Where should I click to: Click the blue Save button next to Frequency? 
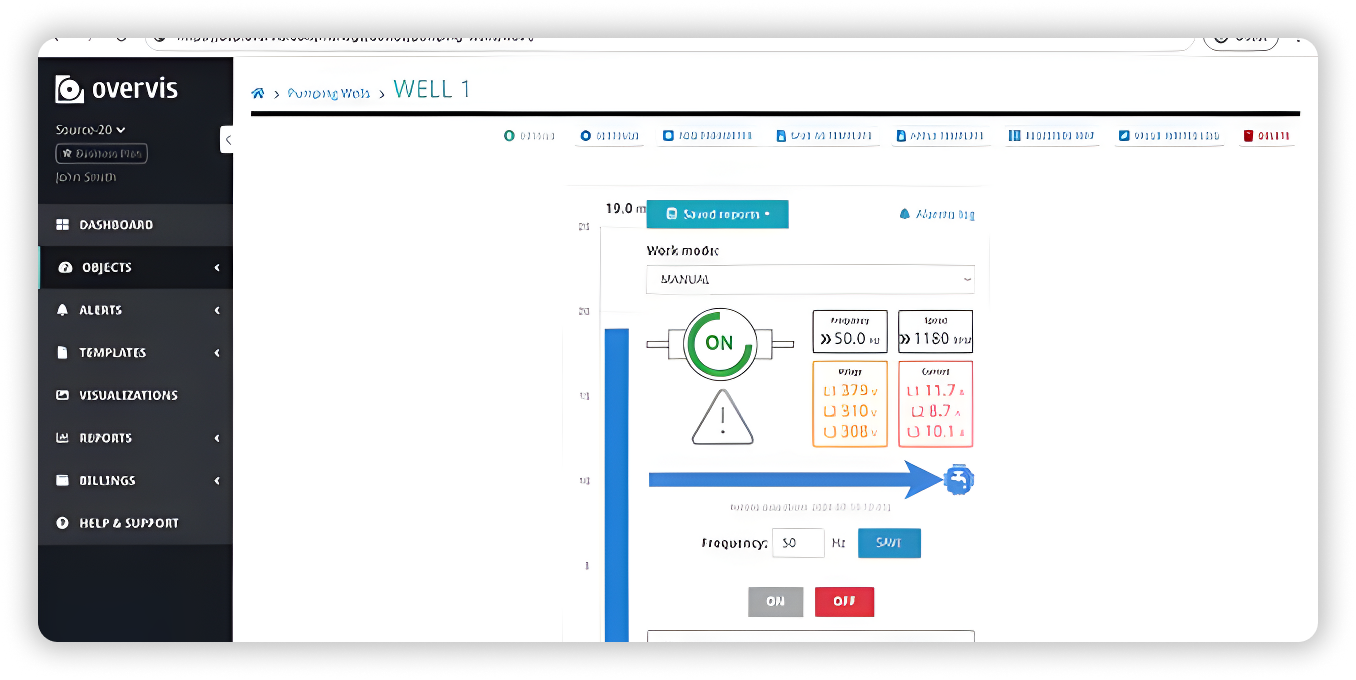coord(889,543)
